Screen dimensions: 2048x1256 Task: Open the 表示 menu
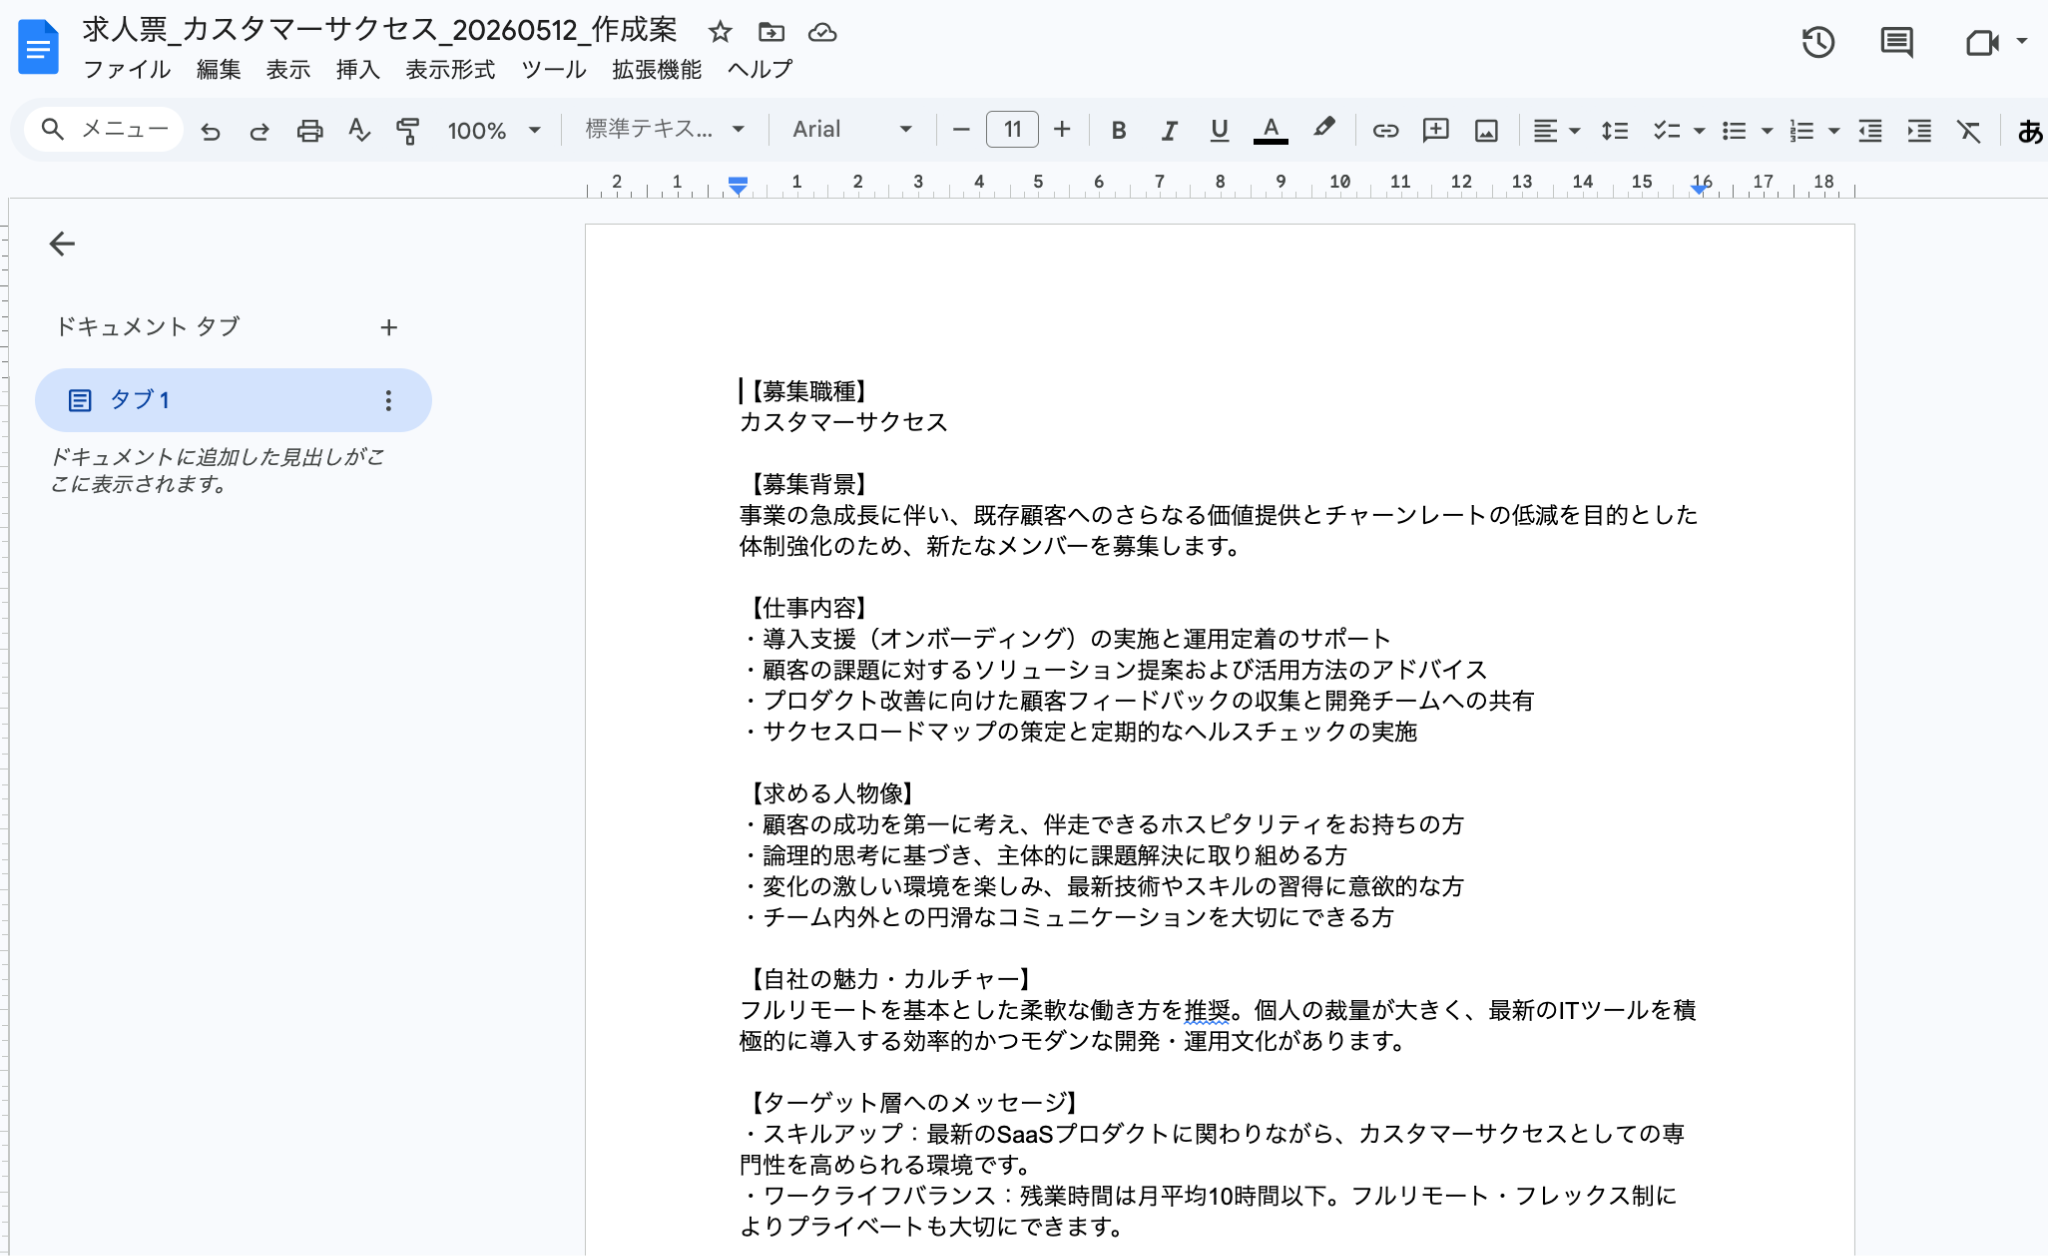[288, 70]
